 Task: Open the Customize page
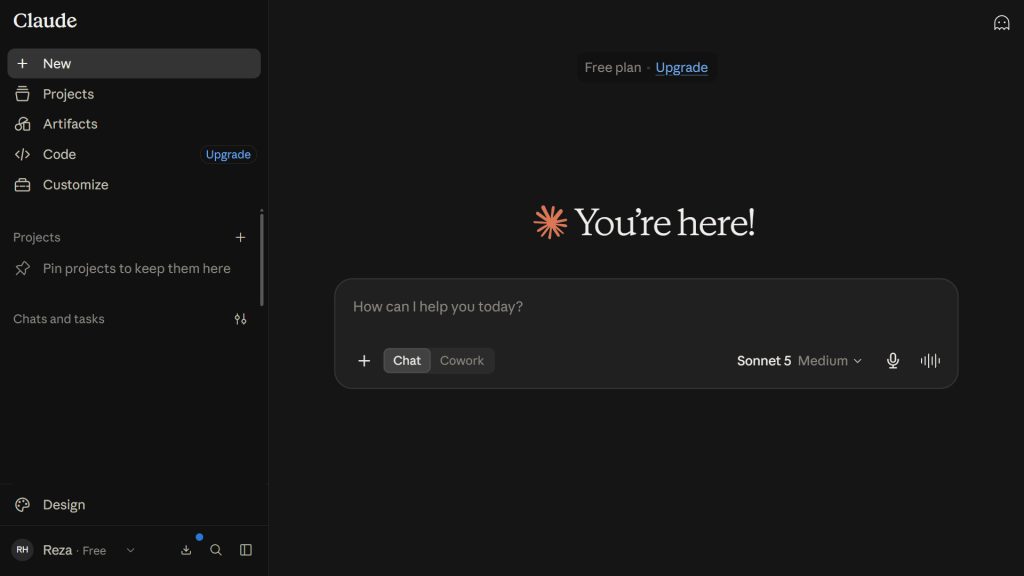pos(134,185)
